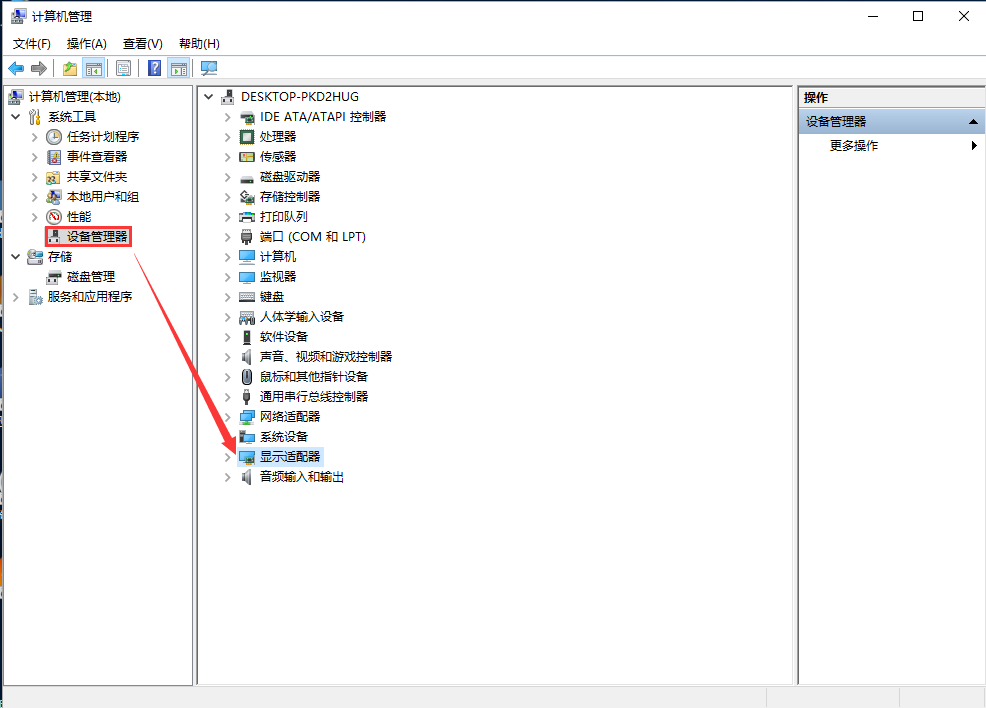
Task: Click the 系统工具 tools icon
Action: click(x=35, y=117)
